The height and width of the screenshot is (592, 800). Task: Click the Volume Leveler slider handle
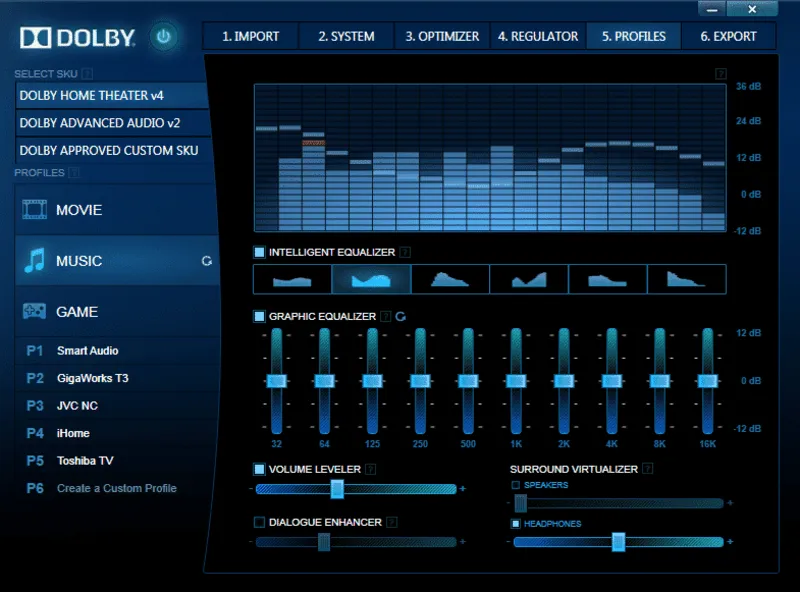(337, 489)
